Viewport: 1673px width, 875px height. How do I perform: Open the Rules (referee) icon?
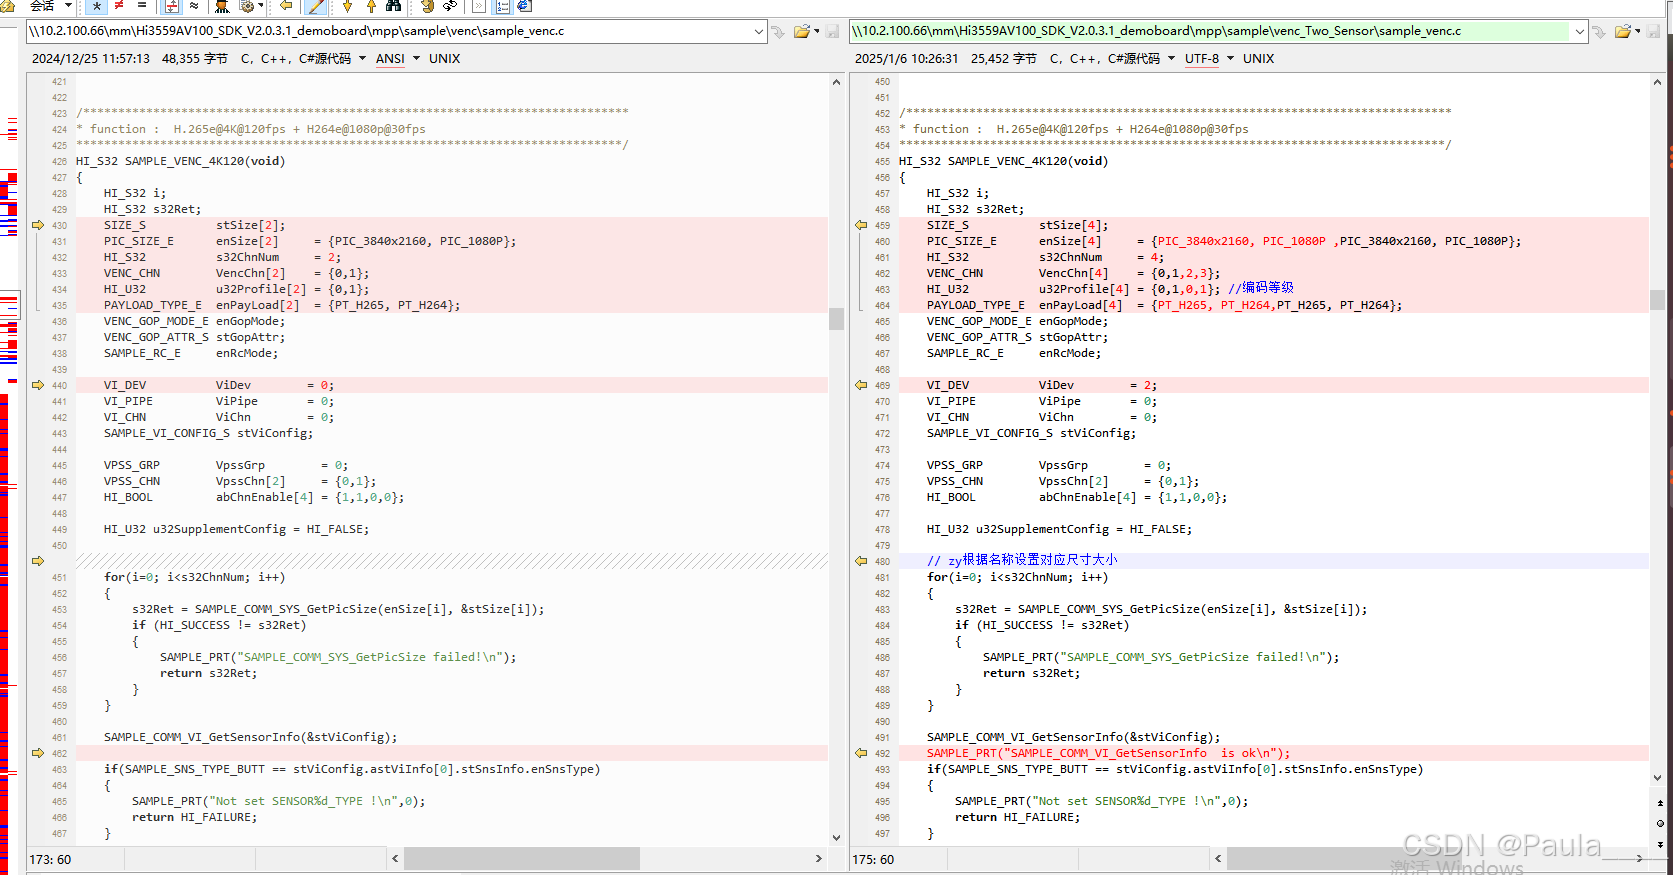point(222,6)
